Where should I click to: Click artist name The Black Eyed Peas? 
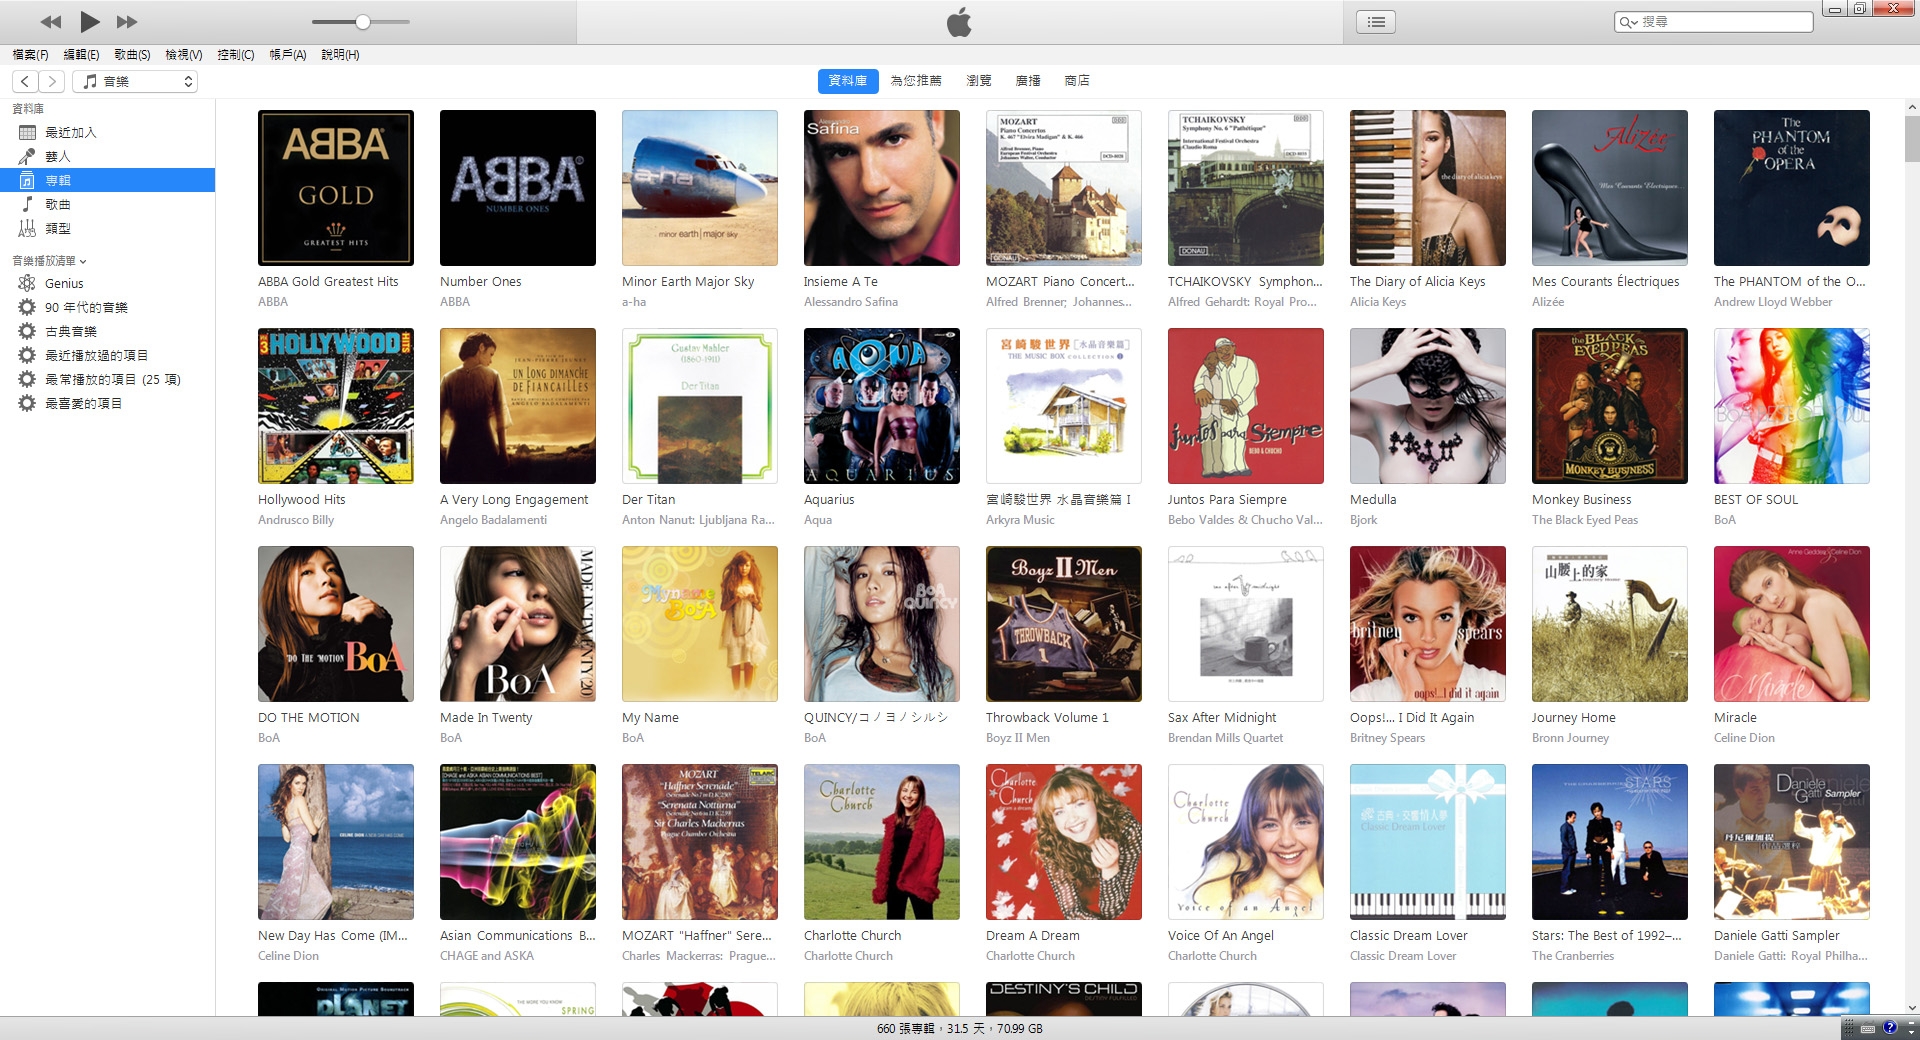pos(1585,520)
